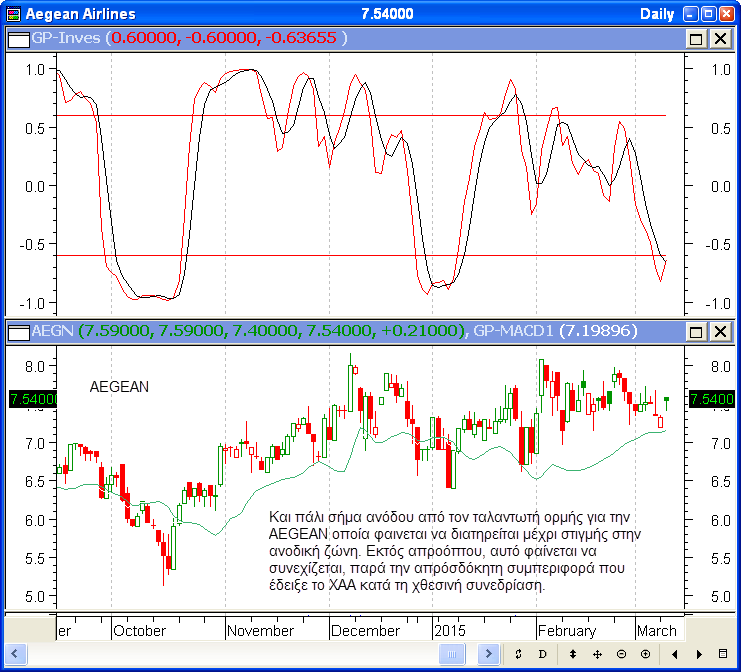This screenshot has width=741, height=672.
Task: Click the 'AEGEAN' text label on chart
Action: click(119, 387)
